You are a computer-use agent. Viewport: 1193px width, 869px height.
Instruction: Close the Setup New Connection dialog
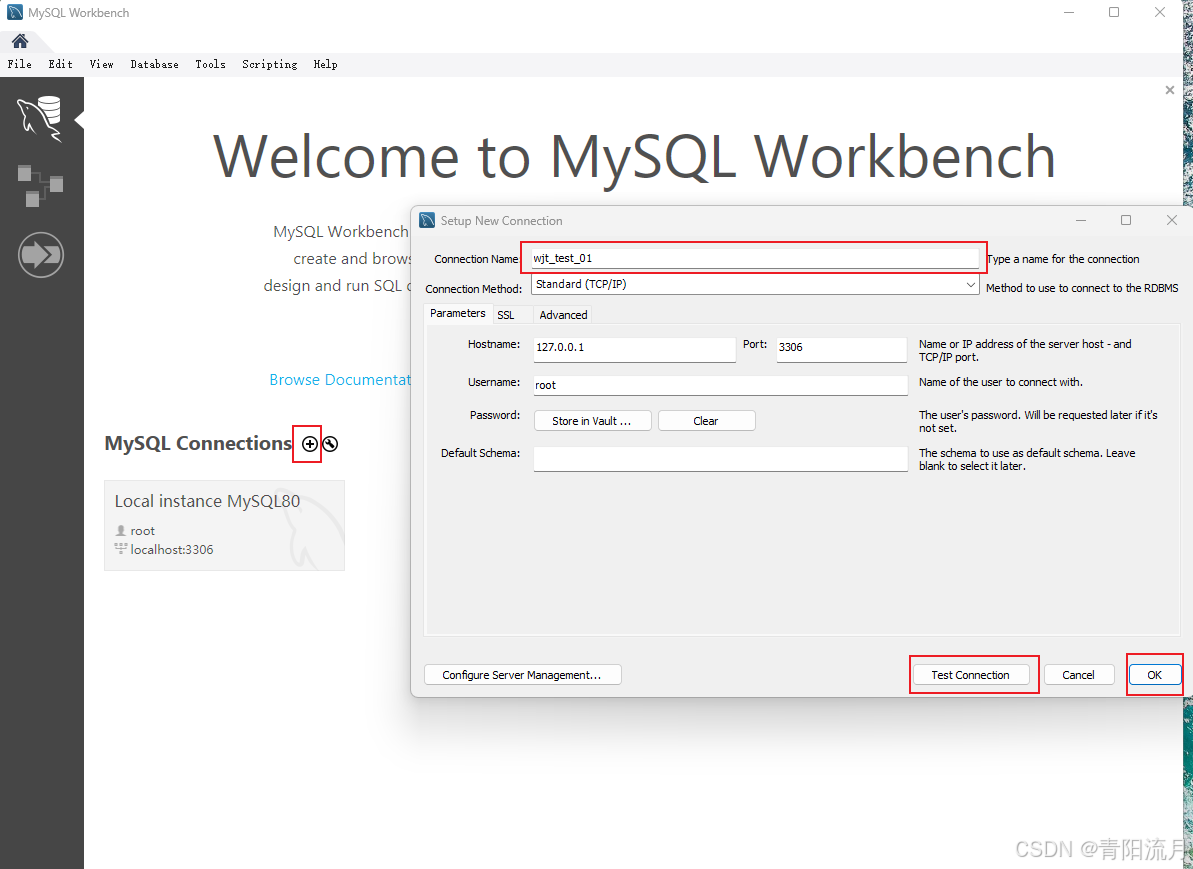pyautogui.click(x=1171, y=220)
